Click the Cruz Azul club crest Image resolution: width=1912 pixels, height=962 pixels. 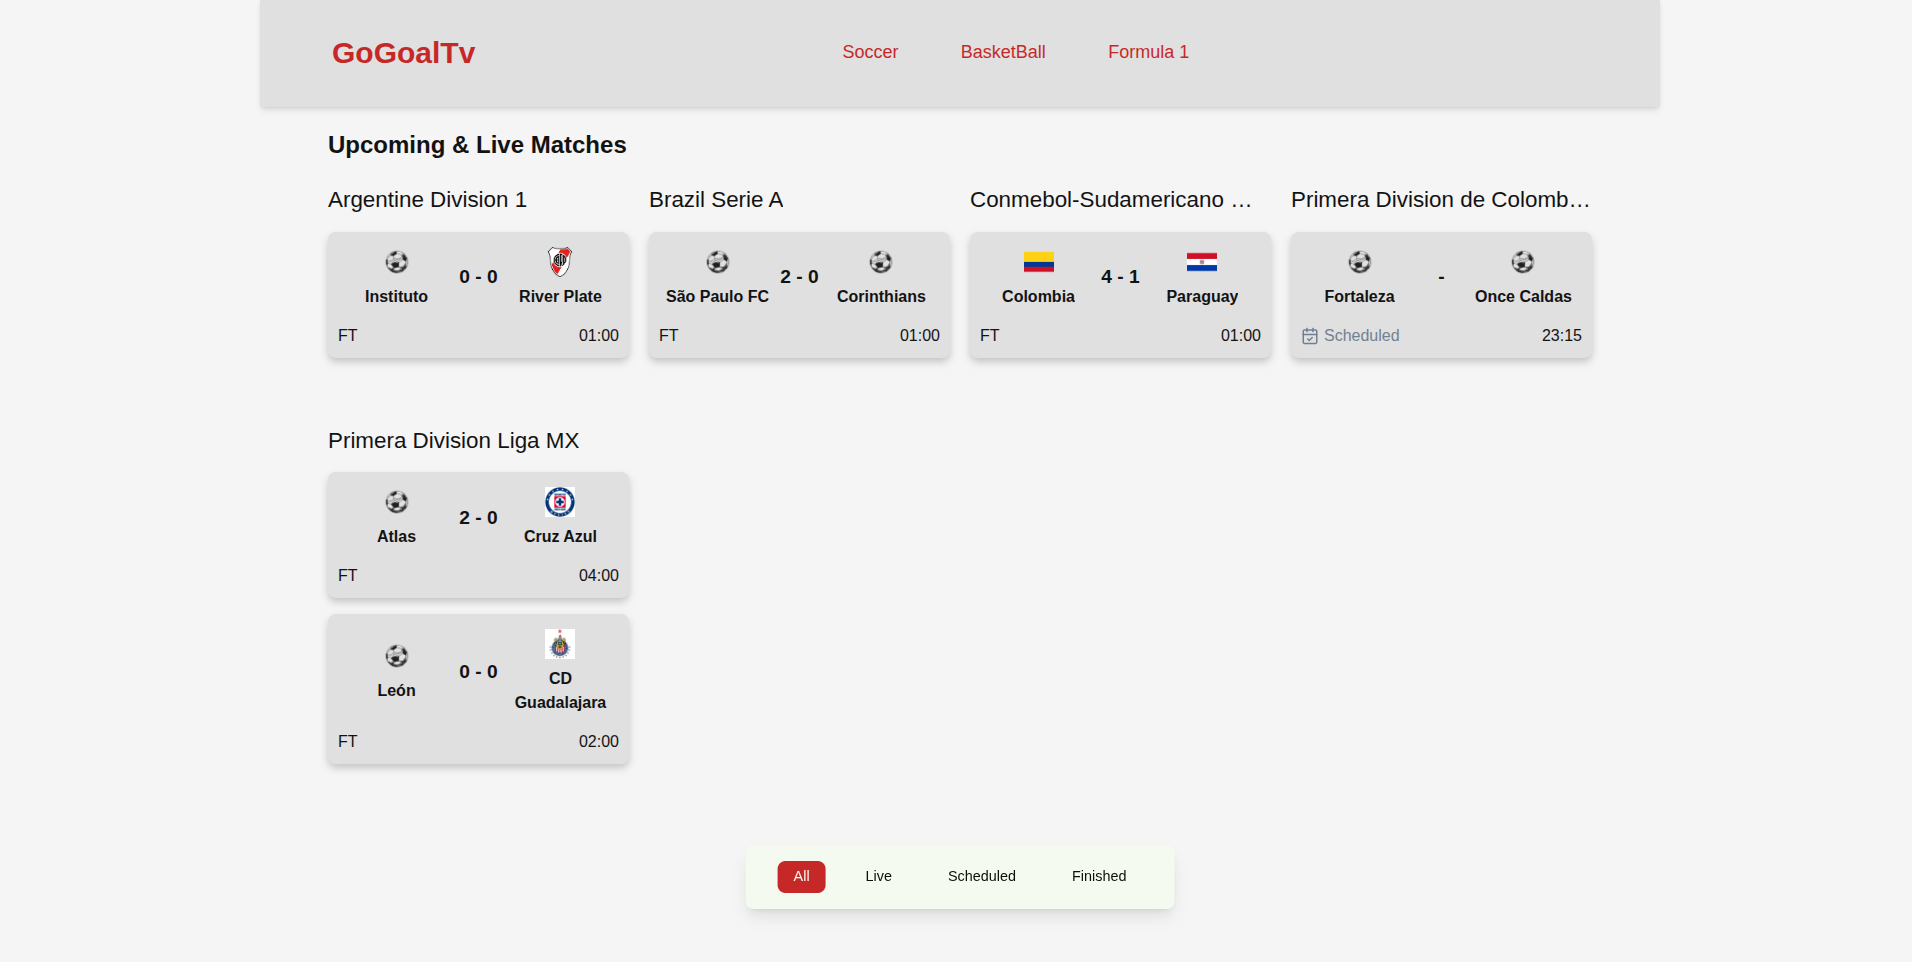pos(560,502)
